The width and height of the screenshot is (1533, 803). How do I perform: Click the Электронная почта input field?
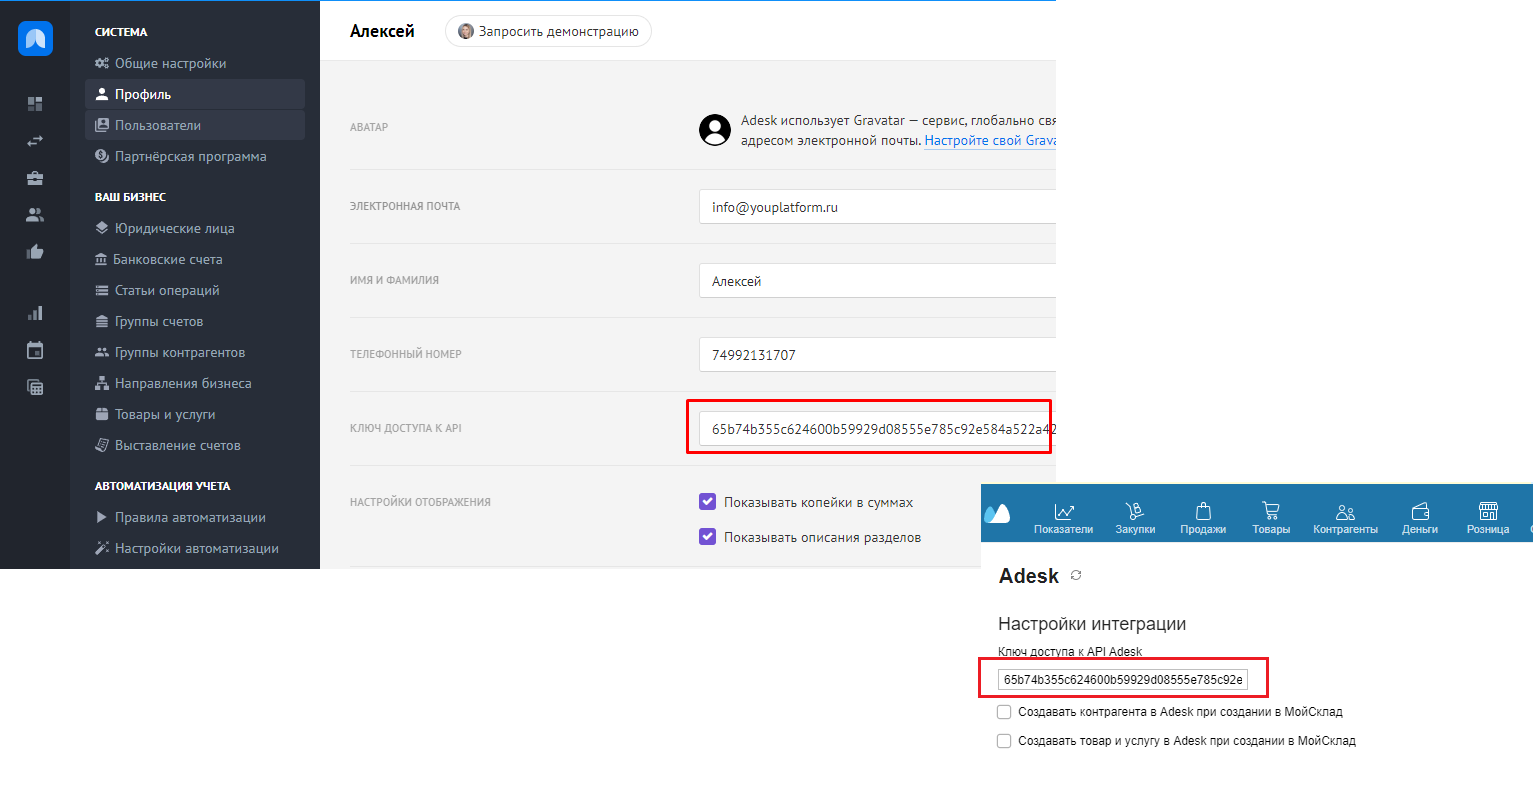coord(877,207)
